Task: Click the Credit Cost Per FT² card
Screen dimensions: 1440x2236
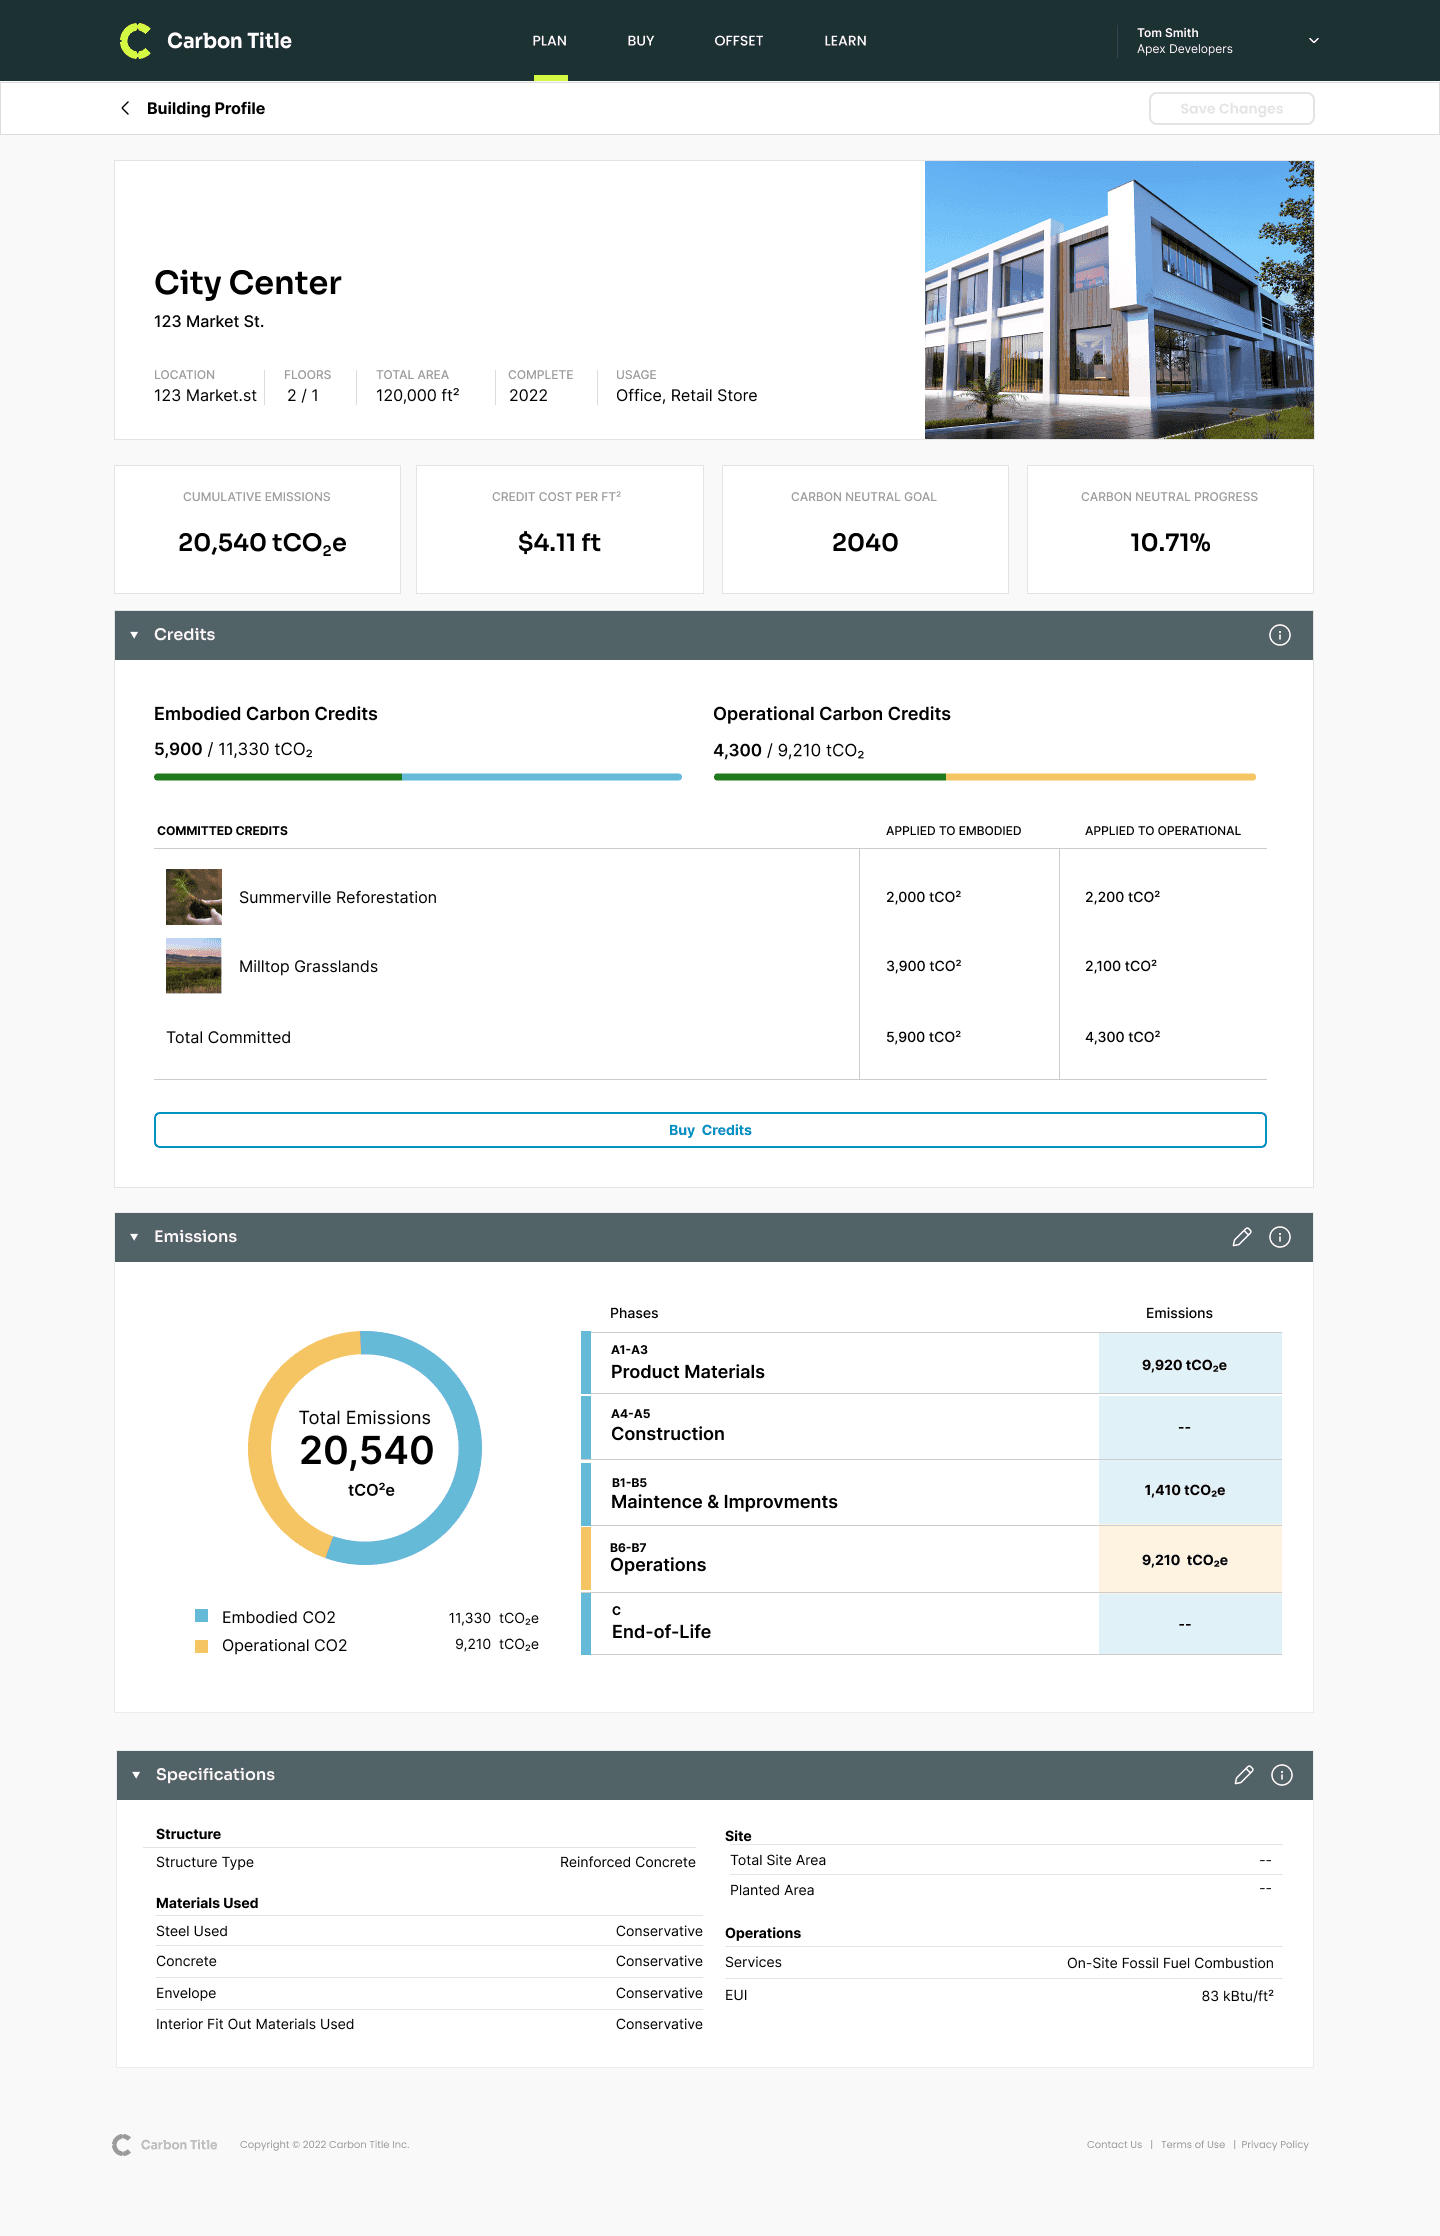Action: click(x=560, y=529)
